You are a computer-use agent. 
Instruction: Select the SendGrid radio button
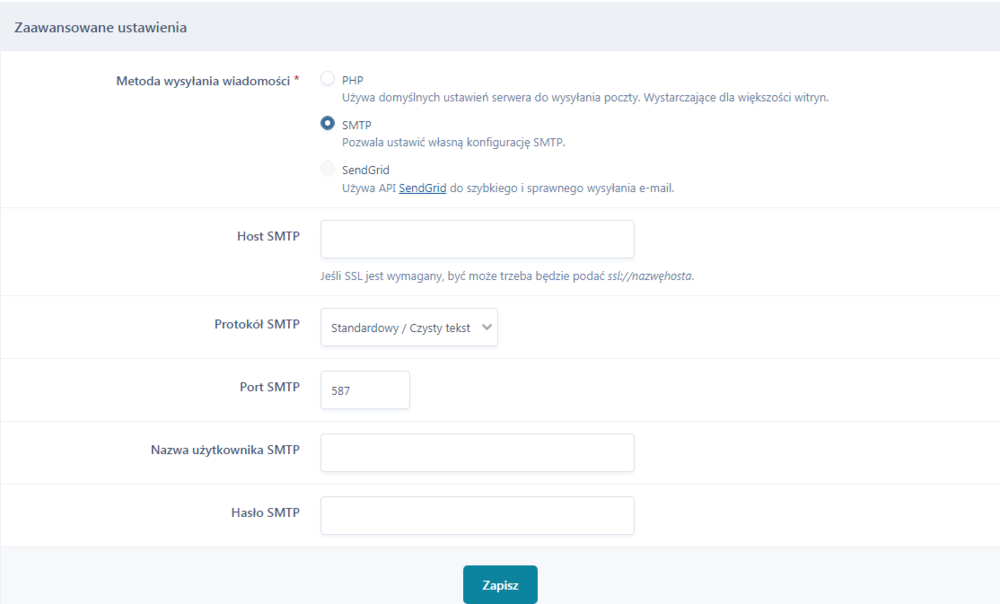point(327,169)
